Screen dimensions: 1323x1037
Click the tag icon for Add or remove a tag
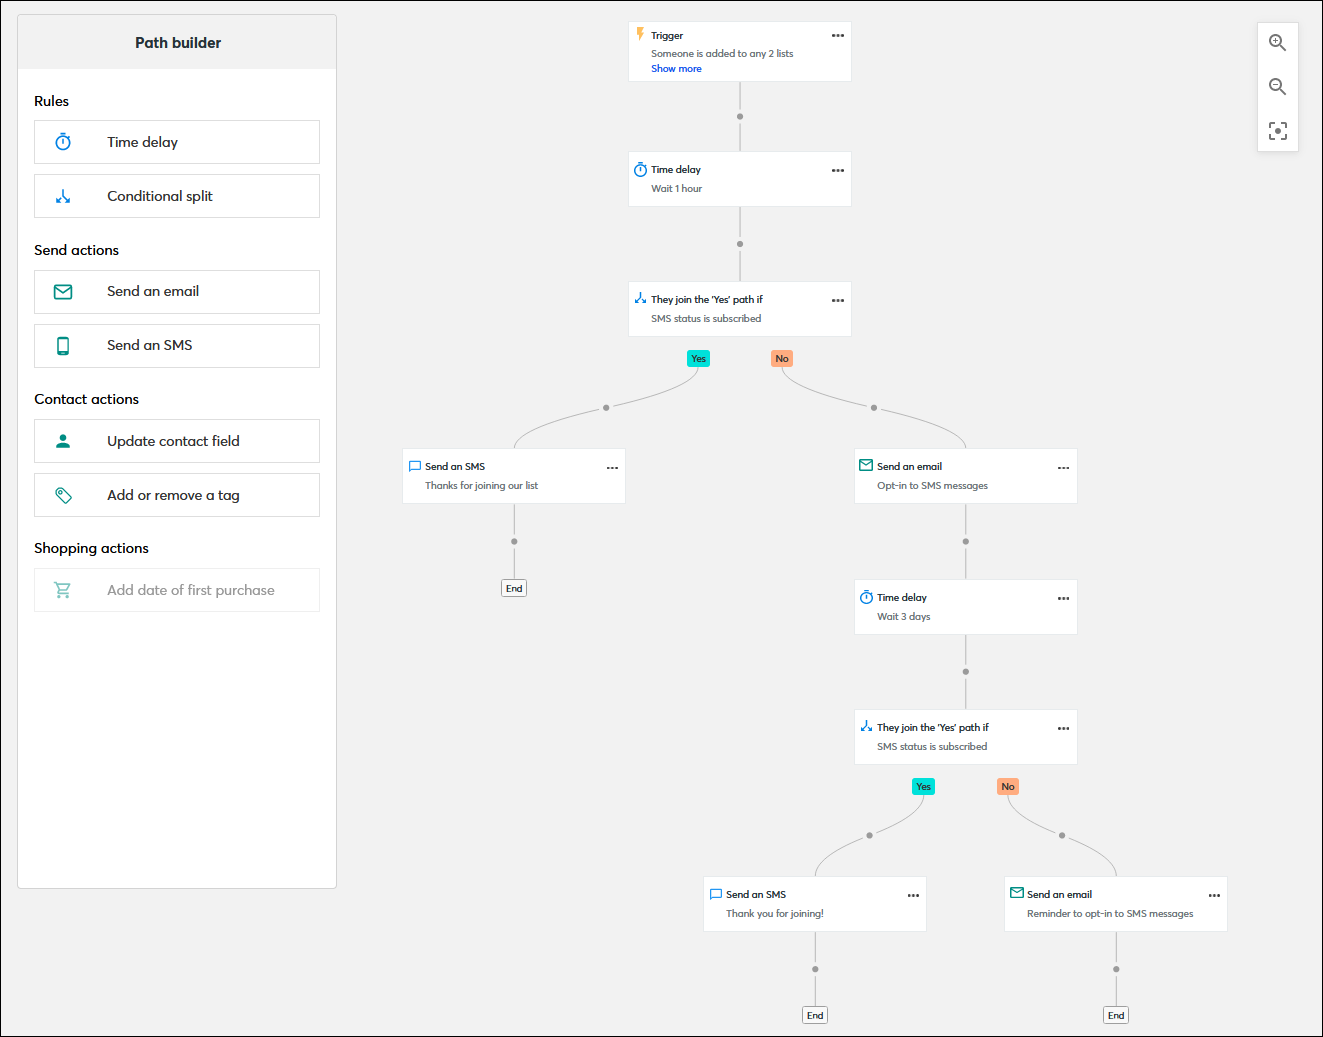(63, 495)
